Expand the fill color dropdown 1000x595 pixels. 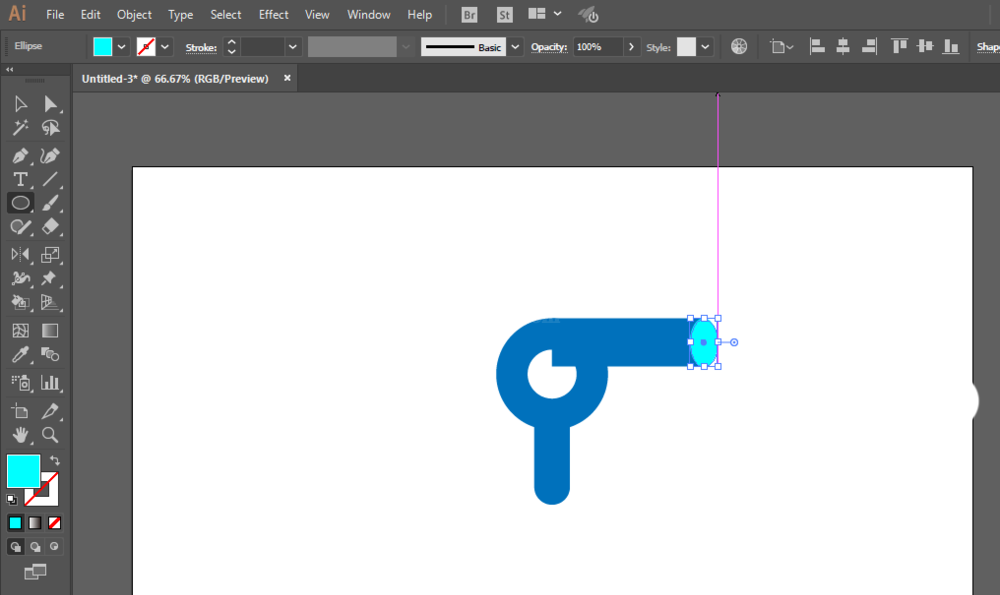pos(121,47)
